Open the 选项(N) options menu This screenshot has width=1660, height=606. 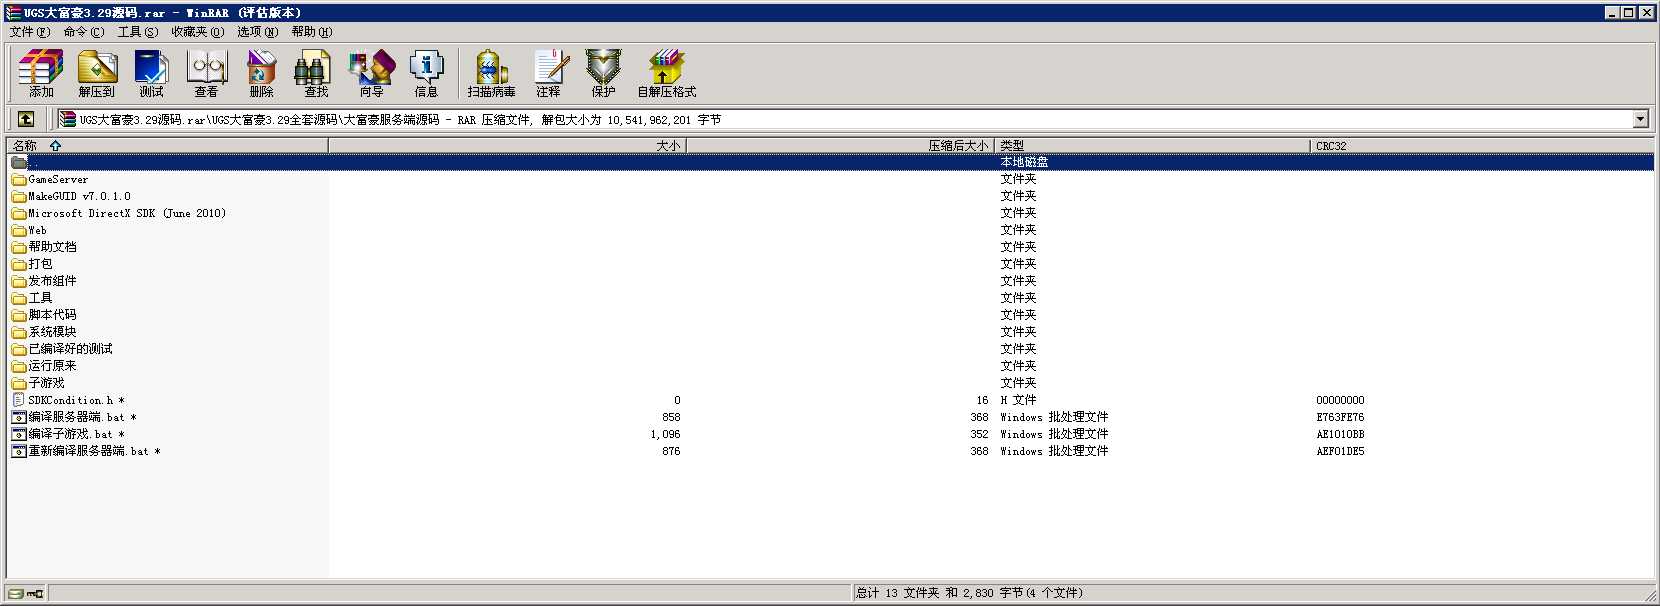pyautogui.click(x=258, y=32)
